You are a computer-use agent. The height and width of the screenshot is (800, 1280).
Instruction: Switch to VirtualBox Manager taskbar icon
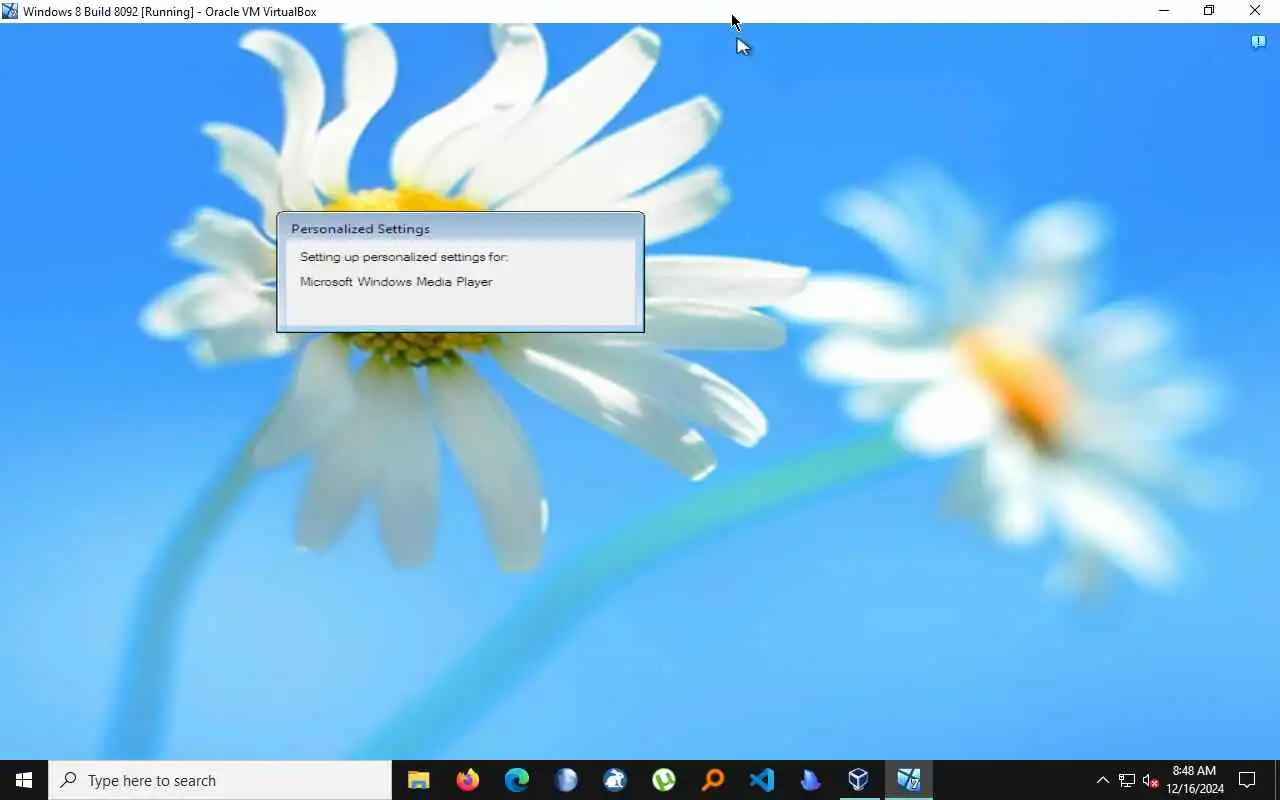[x=859, y=780]
